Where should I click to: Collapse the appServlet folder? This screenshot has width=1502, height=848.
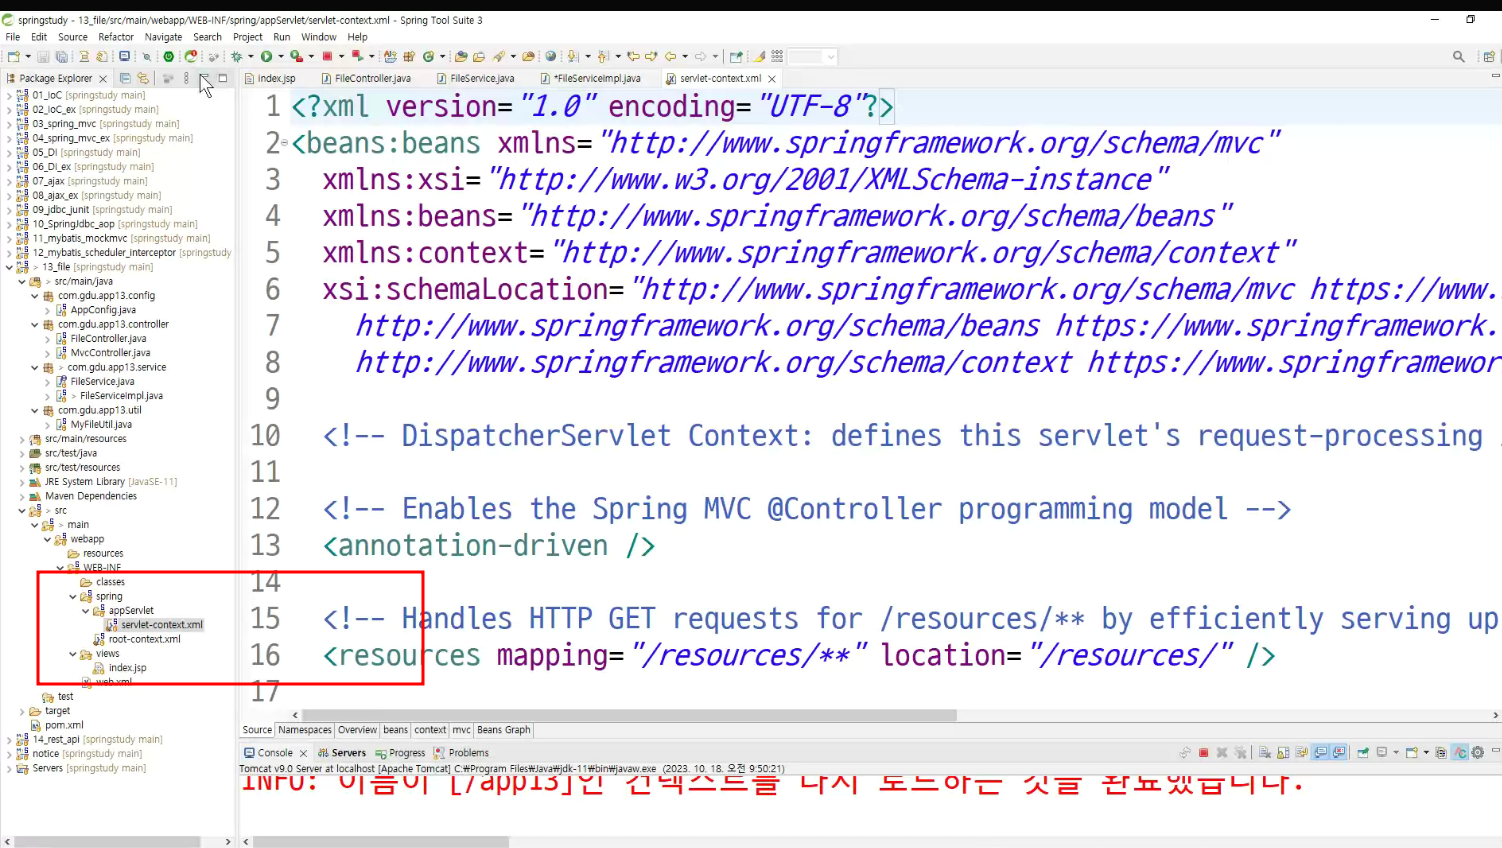pos(85,611)
